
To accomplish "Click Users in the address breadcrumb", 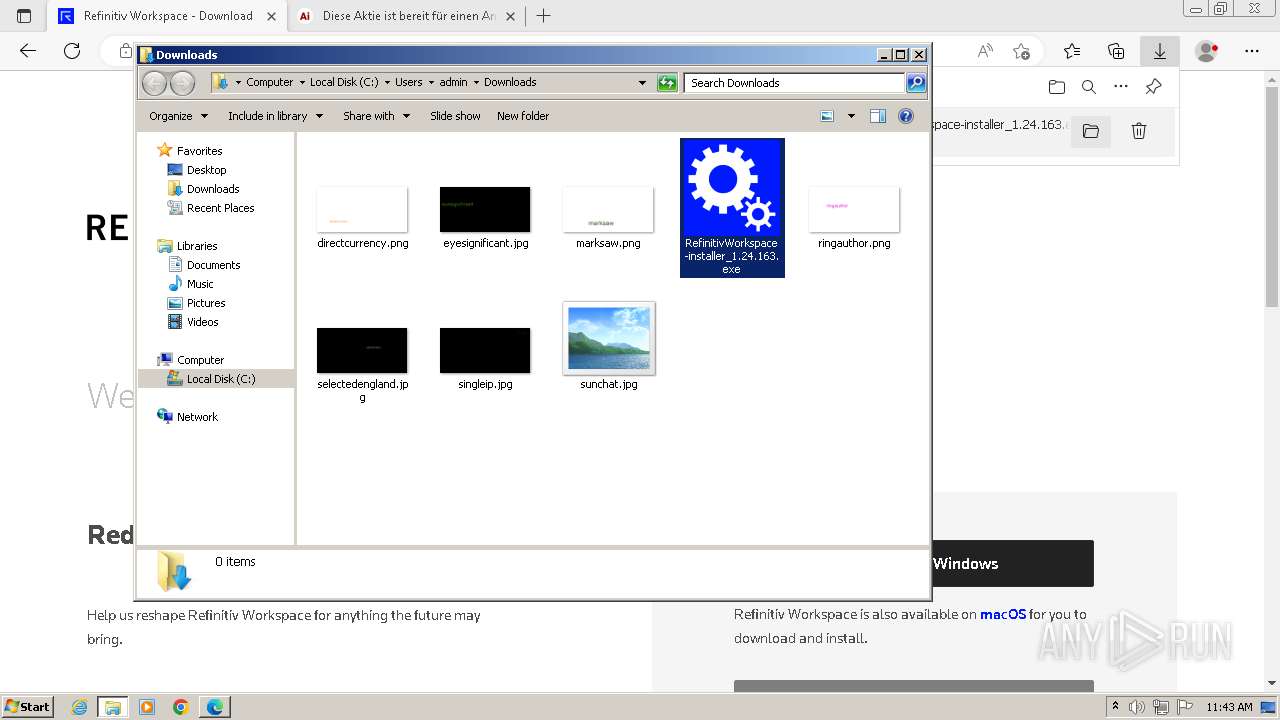I will pyautogui.click(x=408, y=83).
